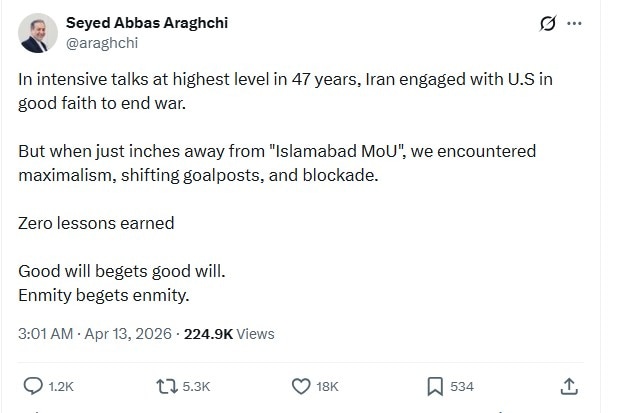Image resolution: width=622 pixels, height=413 pixels.
Task: Click the 18K likes count
Action: 328,386
